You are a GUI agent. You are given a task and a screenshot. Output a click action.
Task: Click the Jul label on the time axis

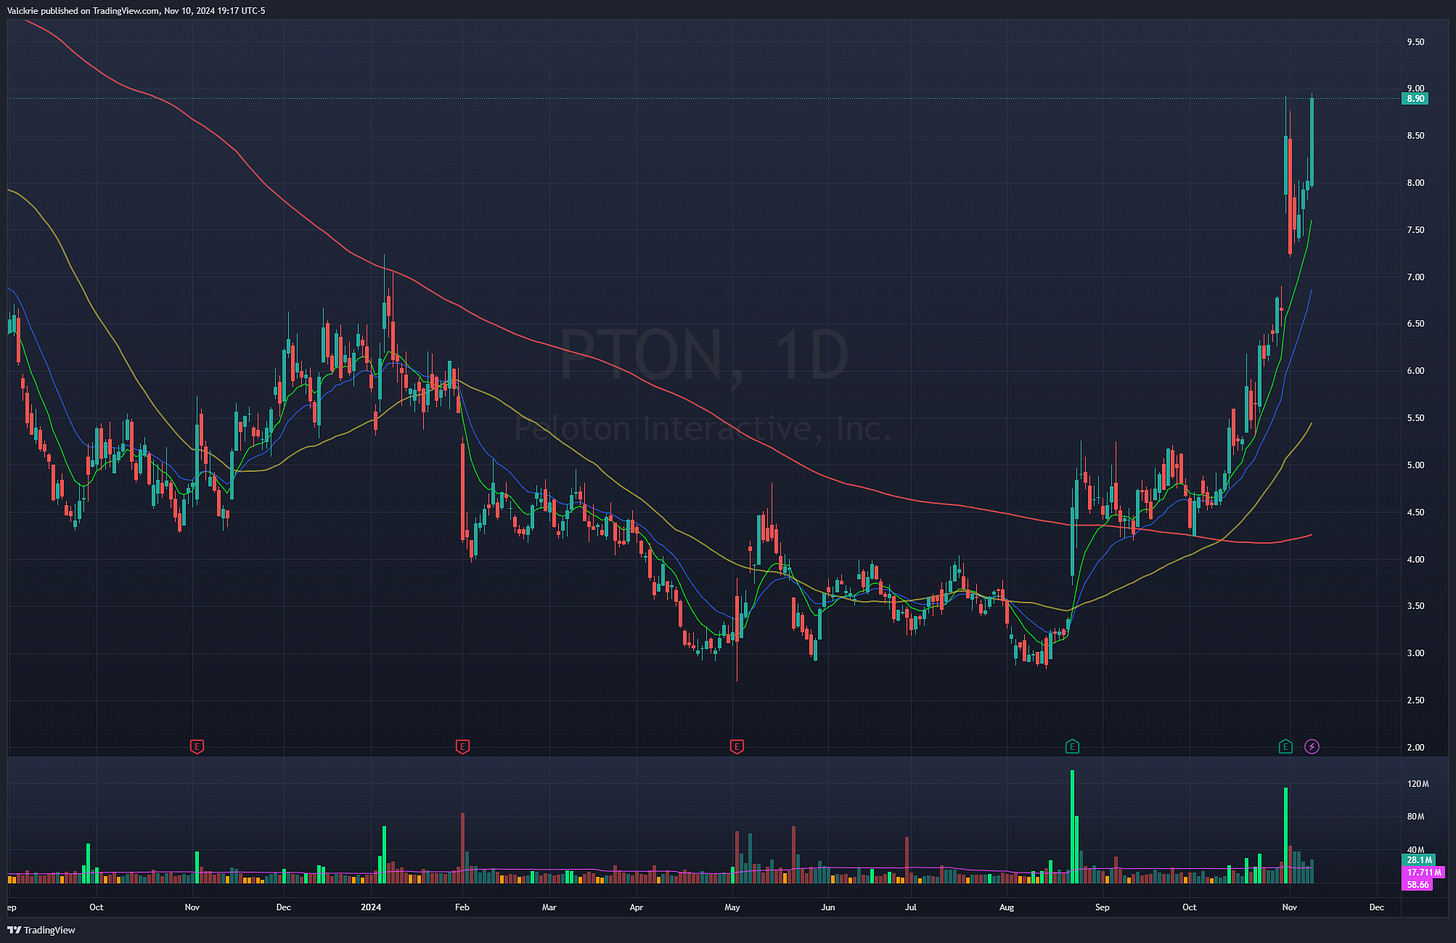pyautogui.click(x=911, y=908)
